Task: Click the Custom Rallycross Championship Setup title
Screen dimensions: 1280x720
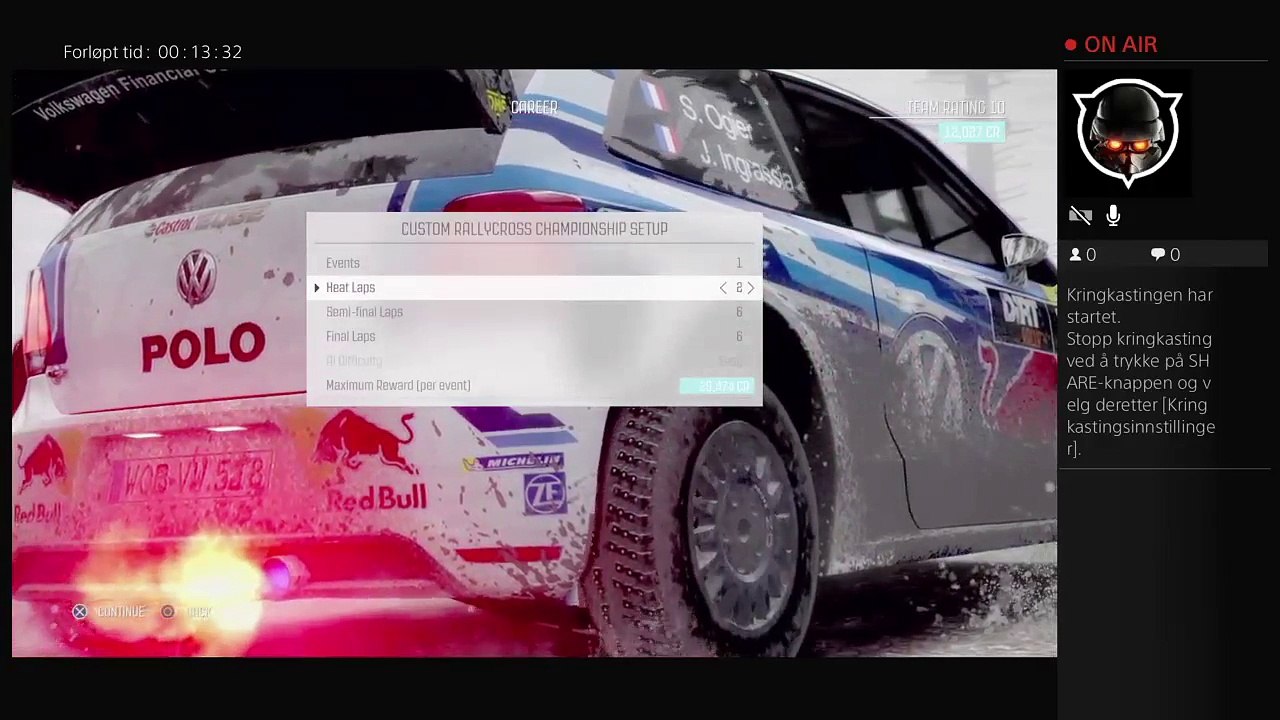Action: point(534,229)
